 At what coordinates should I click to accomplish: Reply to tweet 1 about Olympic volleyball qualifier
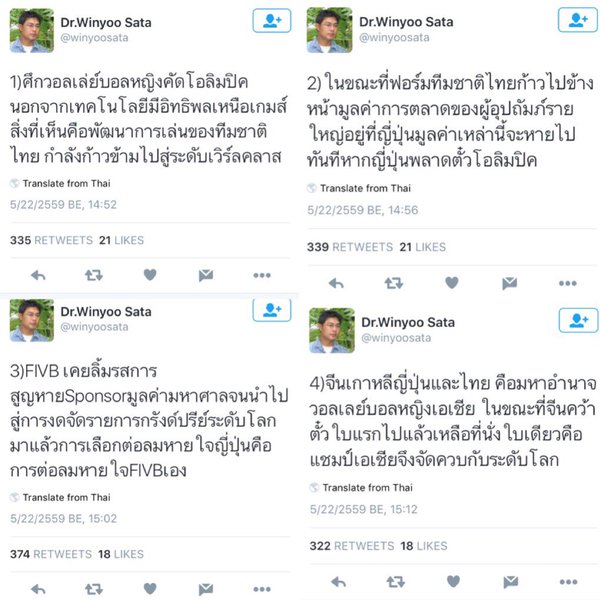pos(38,275)
